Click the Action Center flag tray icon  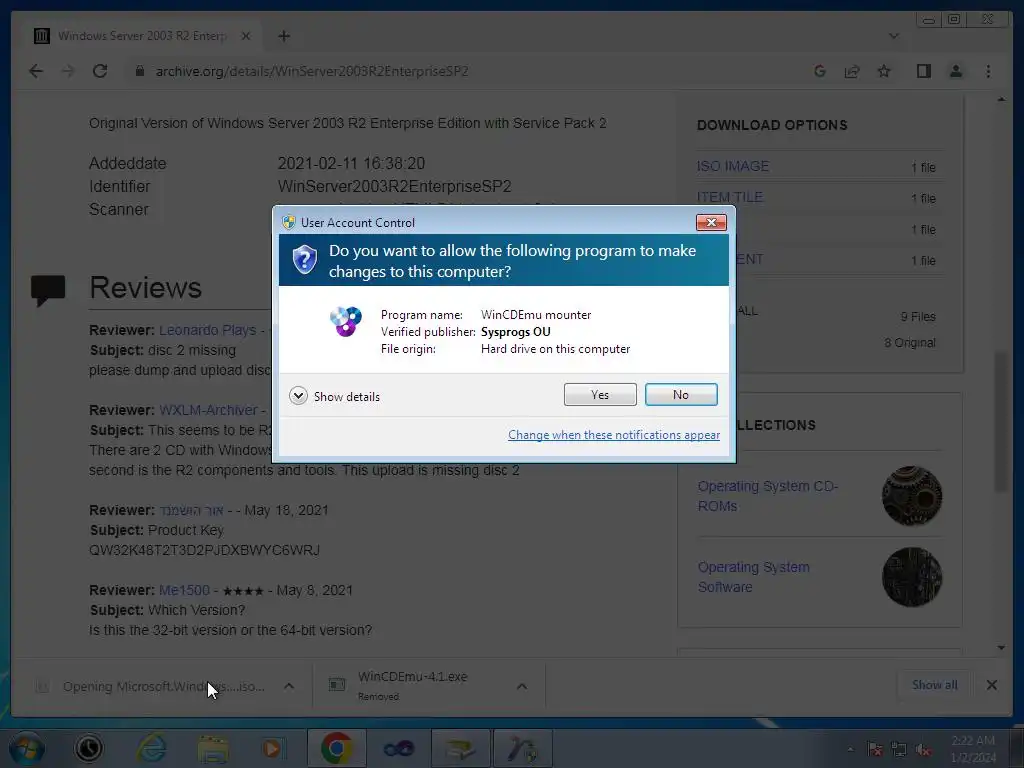(875, 750)
